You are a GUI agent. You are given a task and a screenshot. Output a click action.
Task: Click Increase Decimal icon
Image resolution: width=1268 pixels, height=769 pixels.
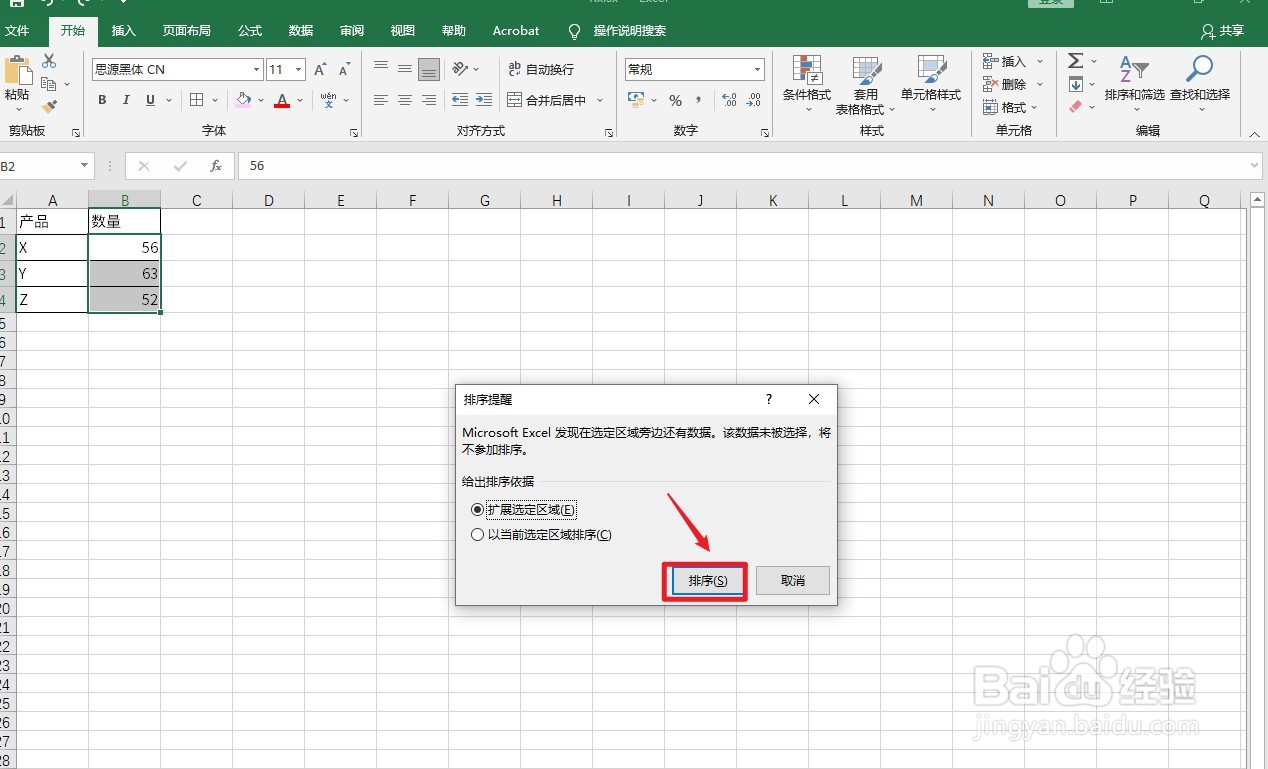coord(729,100)
